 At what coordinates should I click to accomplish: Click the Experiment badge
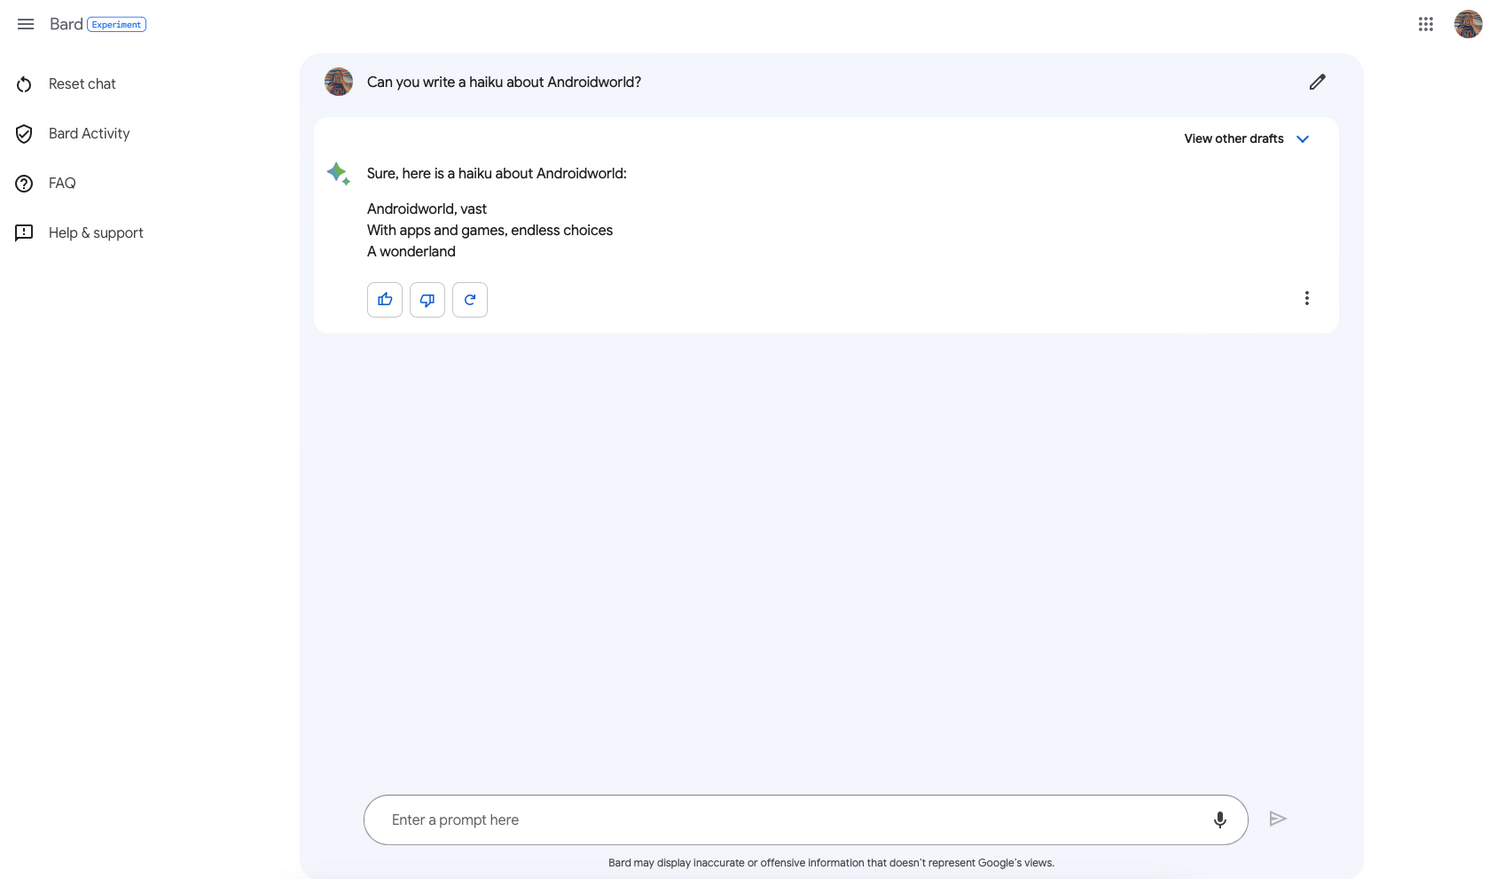click(x=117, y=24)
